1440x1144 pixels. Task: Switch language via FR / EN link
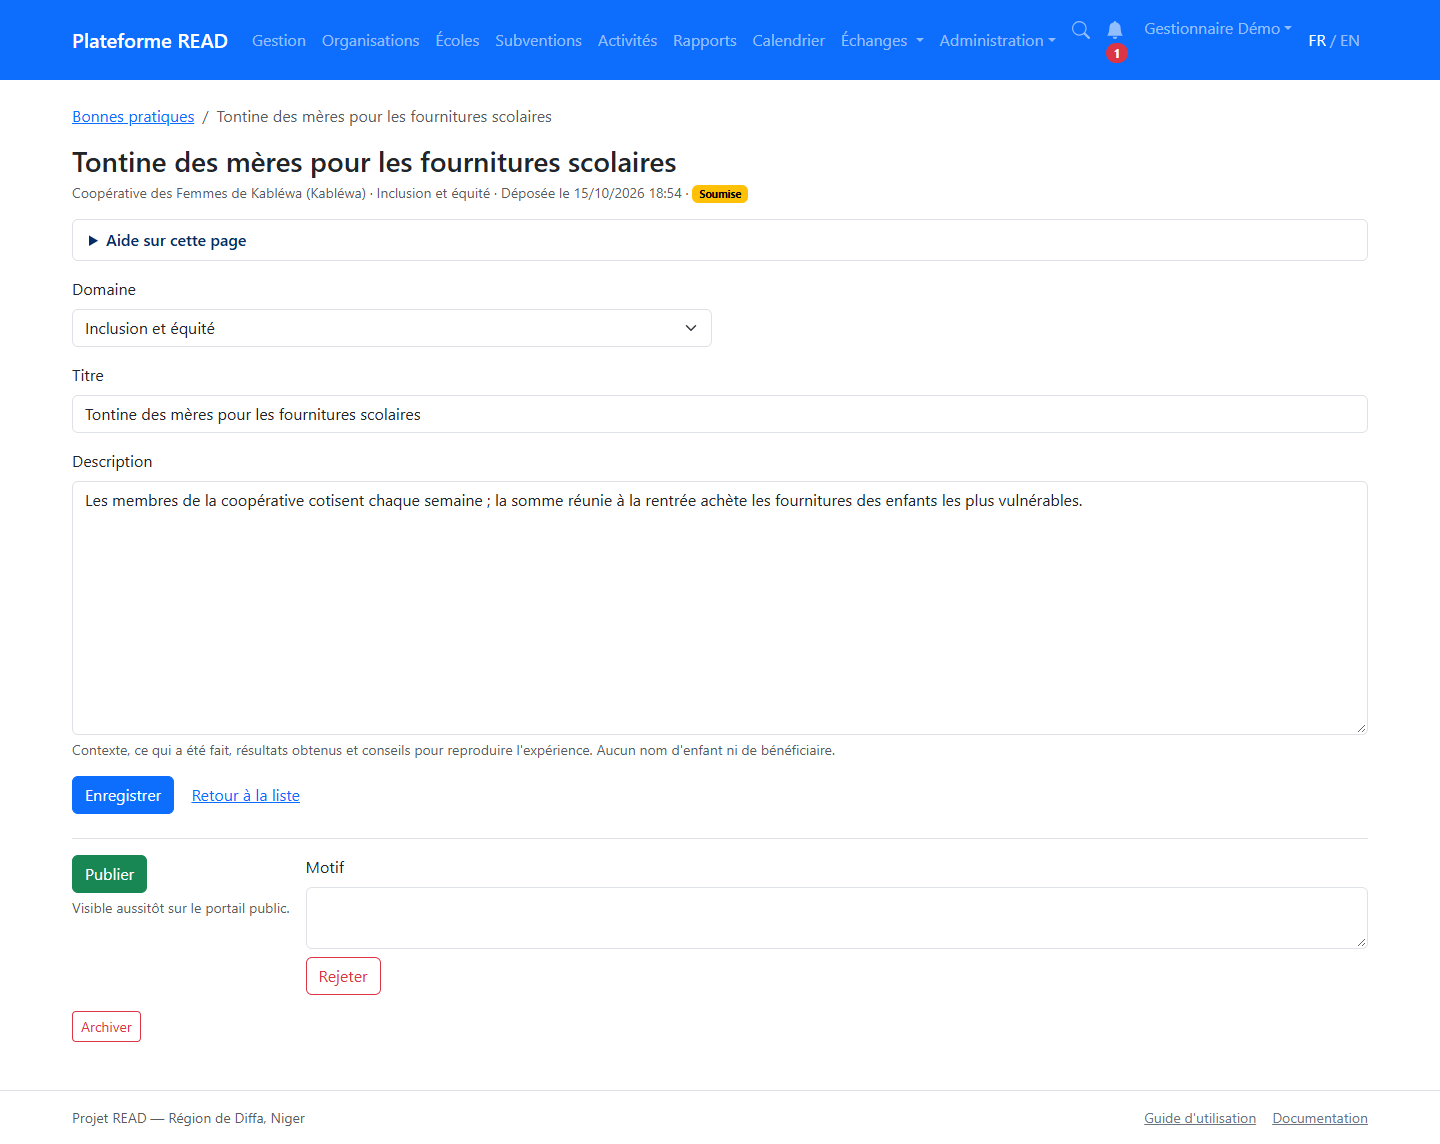pos(1334,40)
